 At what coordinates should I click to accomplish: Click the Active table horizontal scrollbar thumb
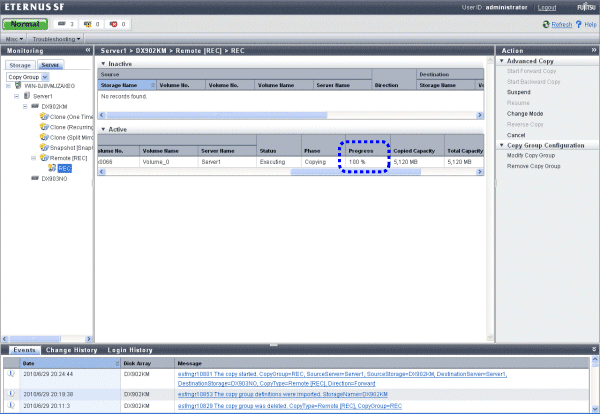[355, 172]
